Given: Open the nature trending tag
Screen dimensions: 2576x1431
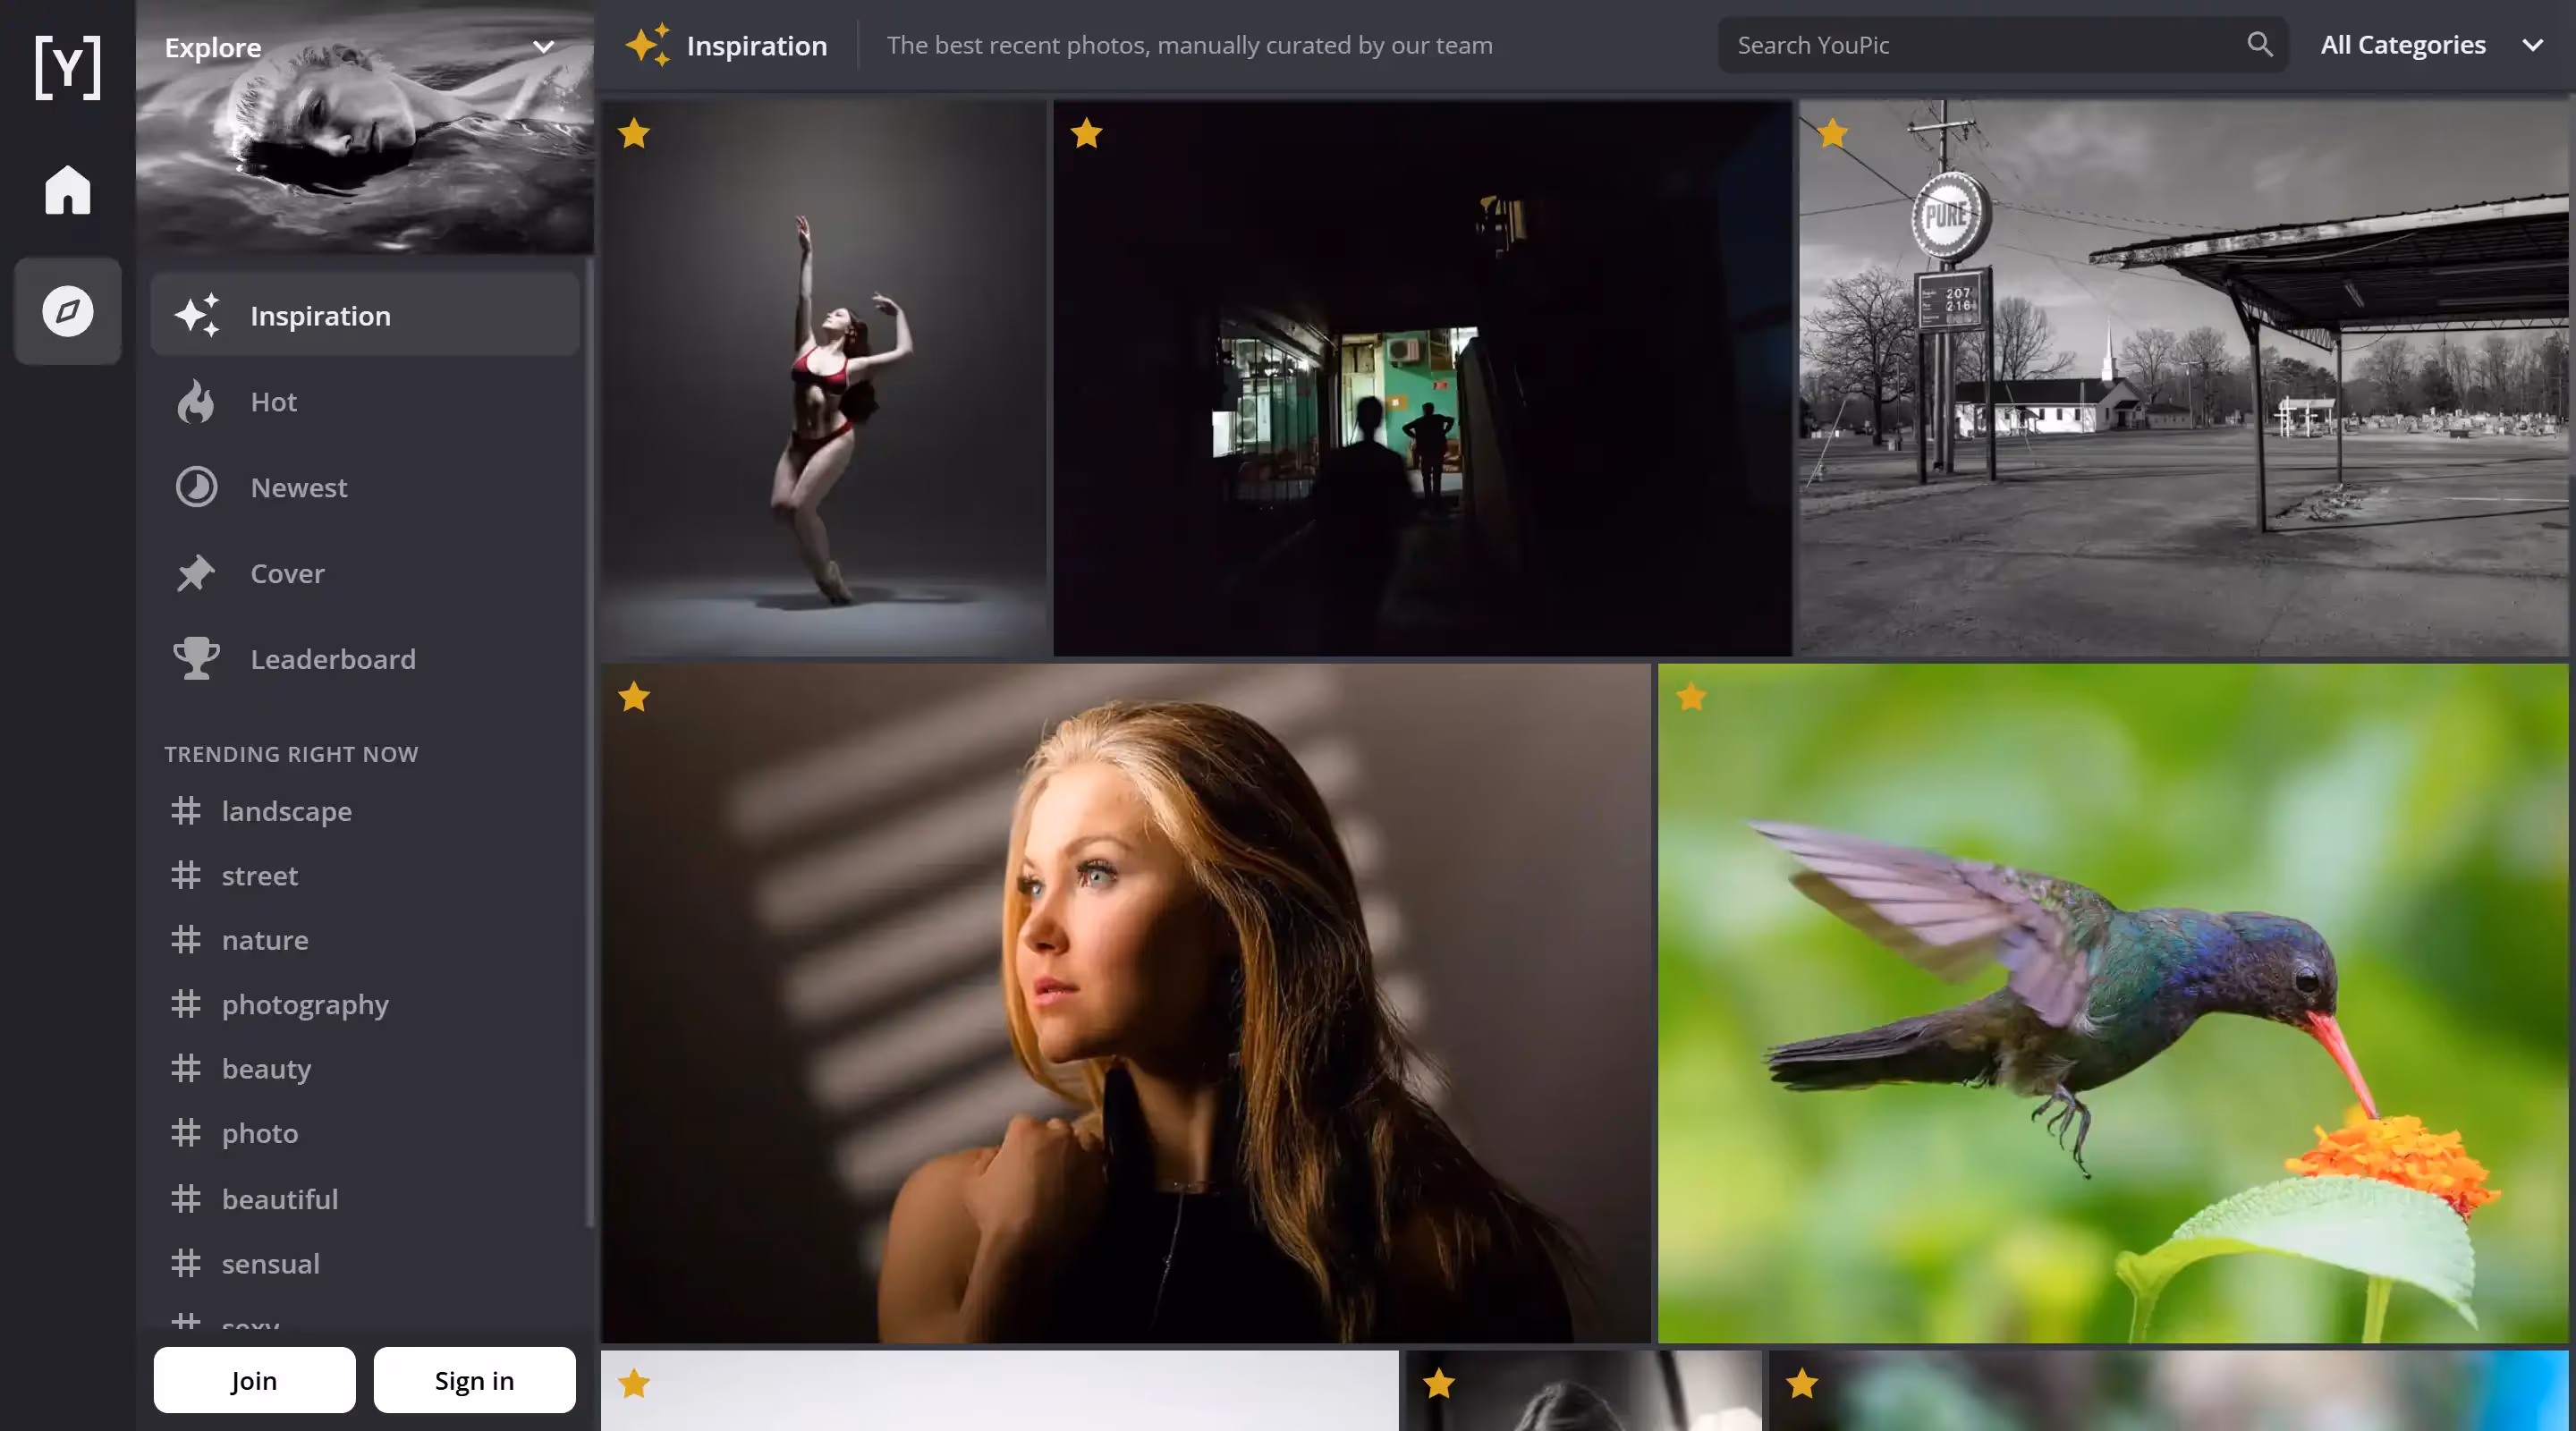Looking at the screenshot, I should click(265, 940).
